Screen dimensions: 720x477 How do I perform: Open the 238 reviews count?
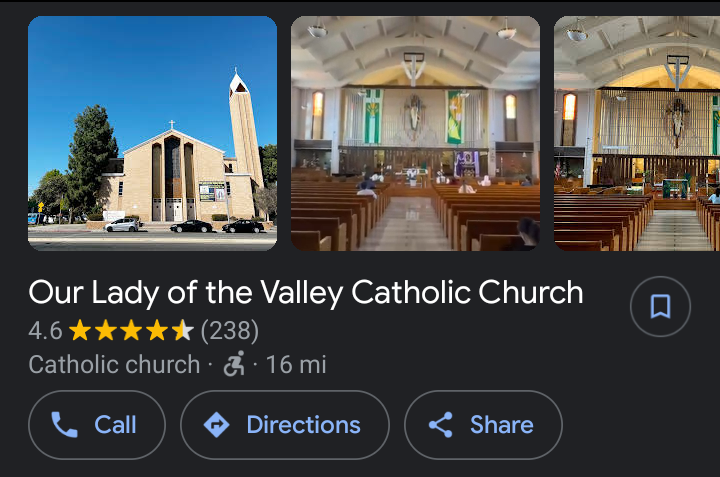[x=230, y=330]
